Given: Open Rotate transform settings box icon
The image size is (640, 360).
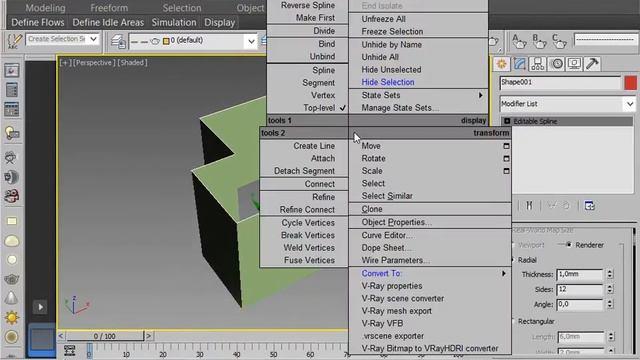Looking at the screenshot, I should 506,158.
